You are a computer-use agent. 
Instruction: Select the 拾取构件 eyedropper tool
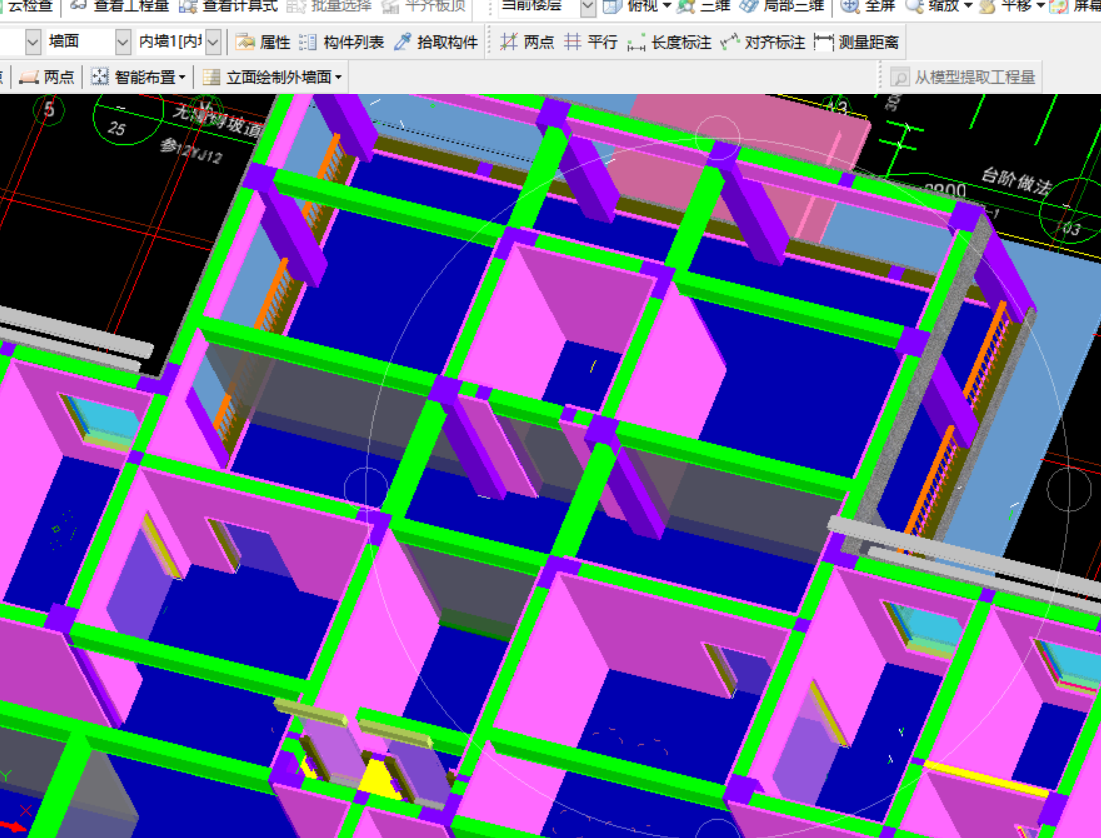point(435,42)
